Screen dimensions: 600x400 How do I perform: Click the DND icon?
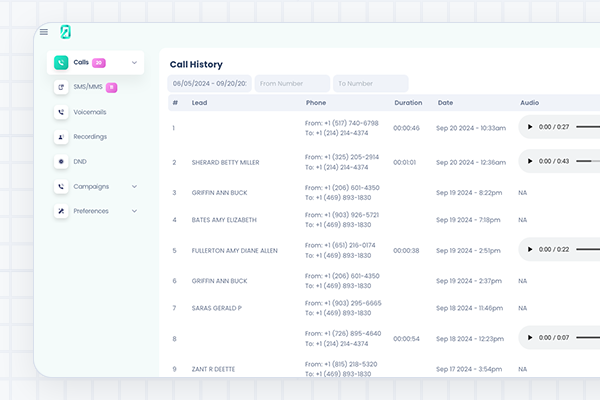coord(61,161)
